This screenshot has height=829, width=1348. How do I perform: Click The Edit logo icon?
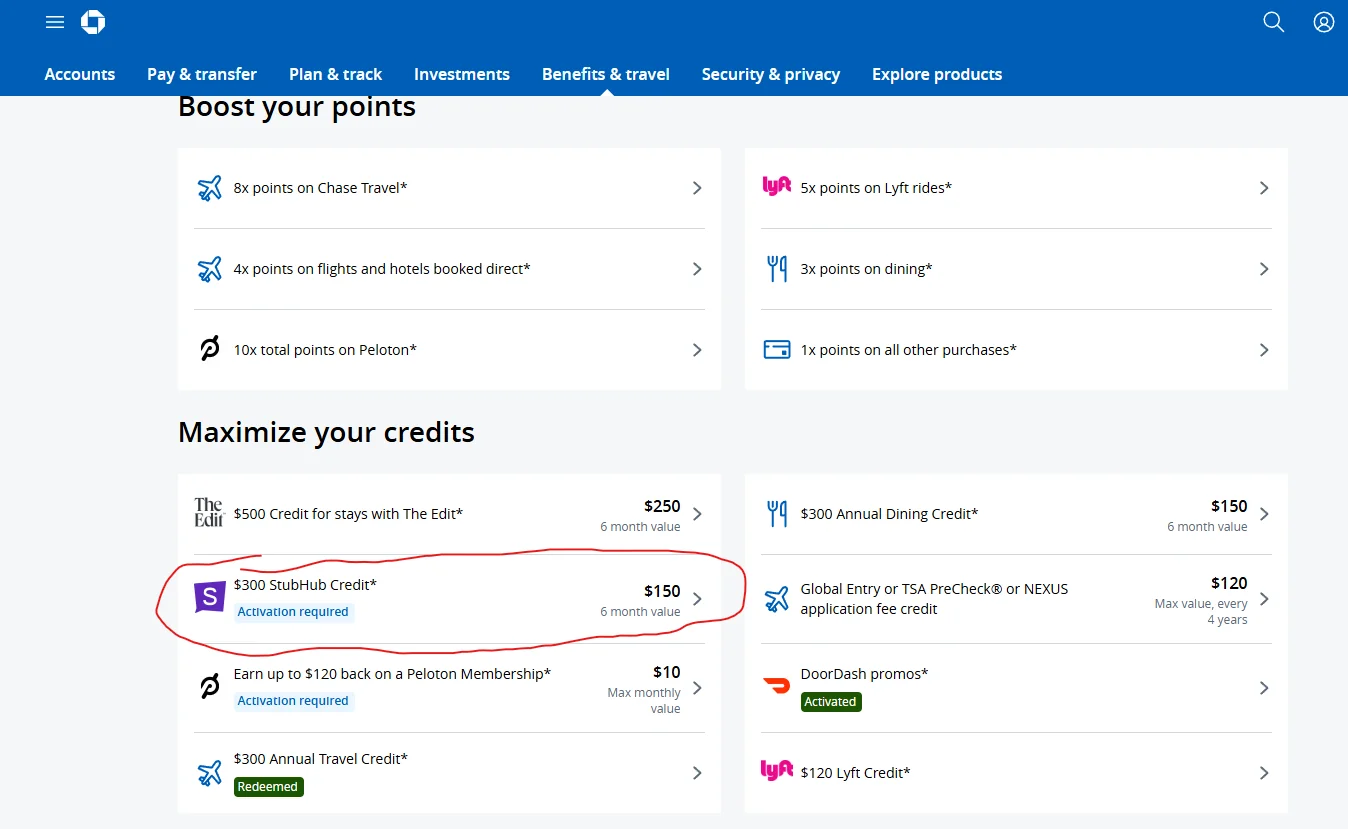208,513
